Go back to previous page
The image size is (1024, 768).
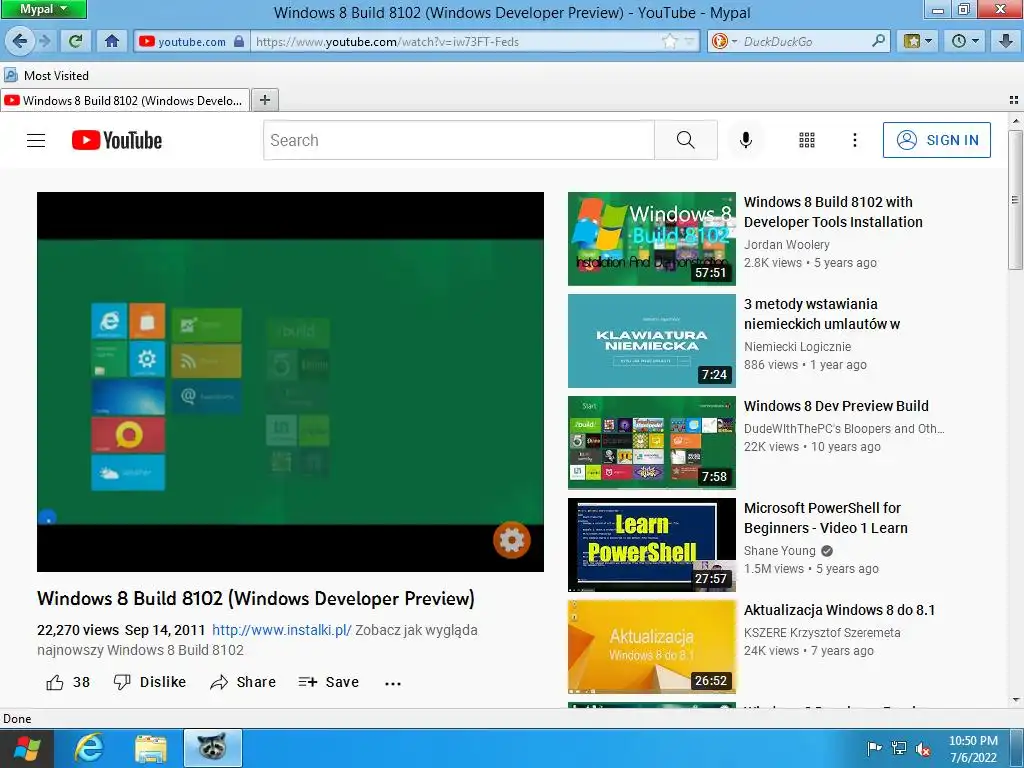(20, 42)
